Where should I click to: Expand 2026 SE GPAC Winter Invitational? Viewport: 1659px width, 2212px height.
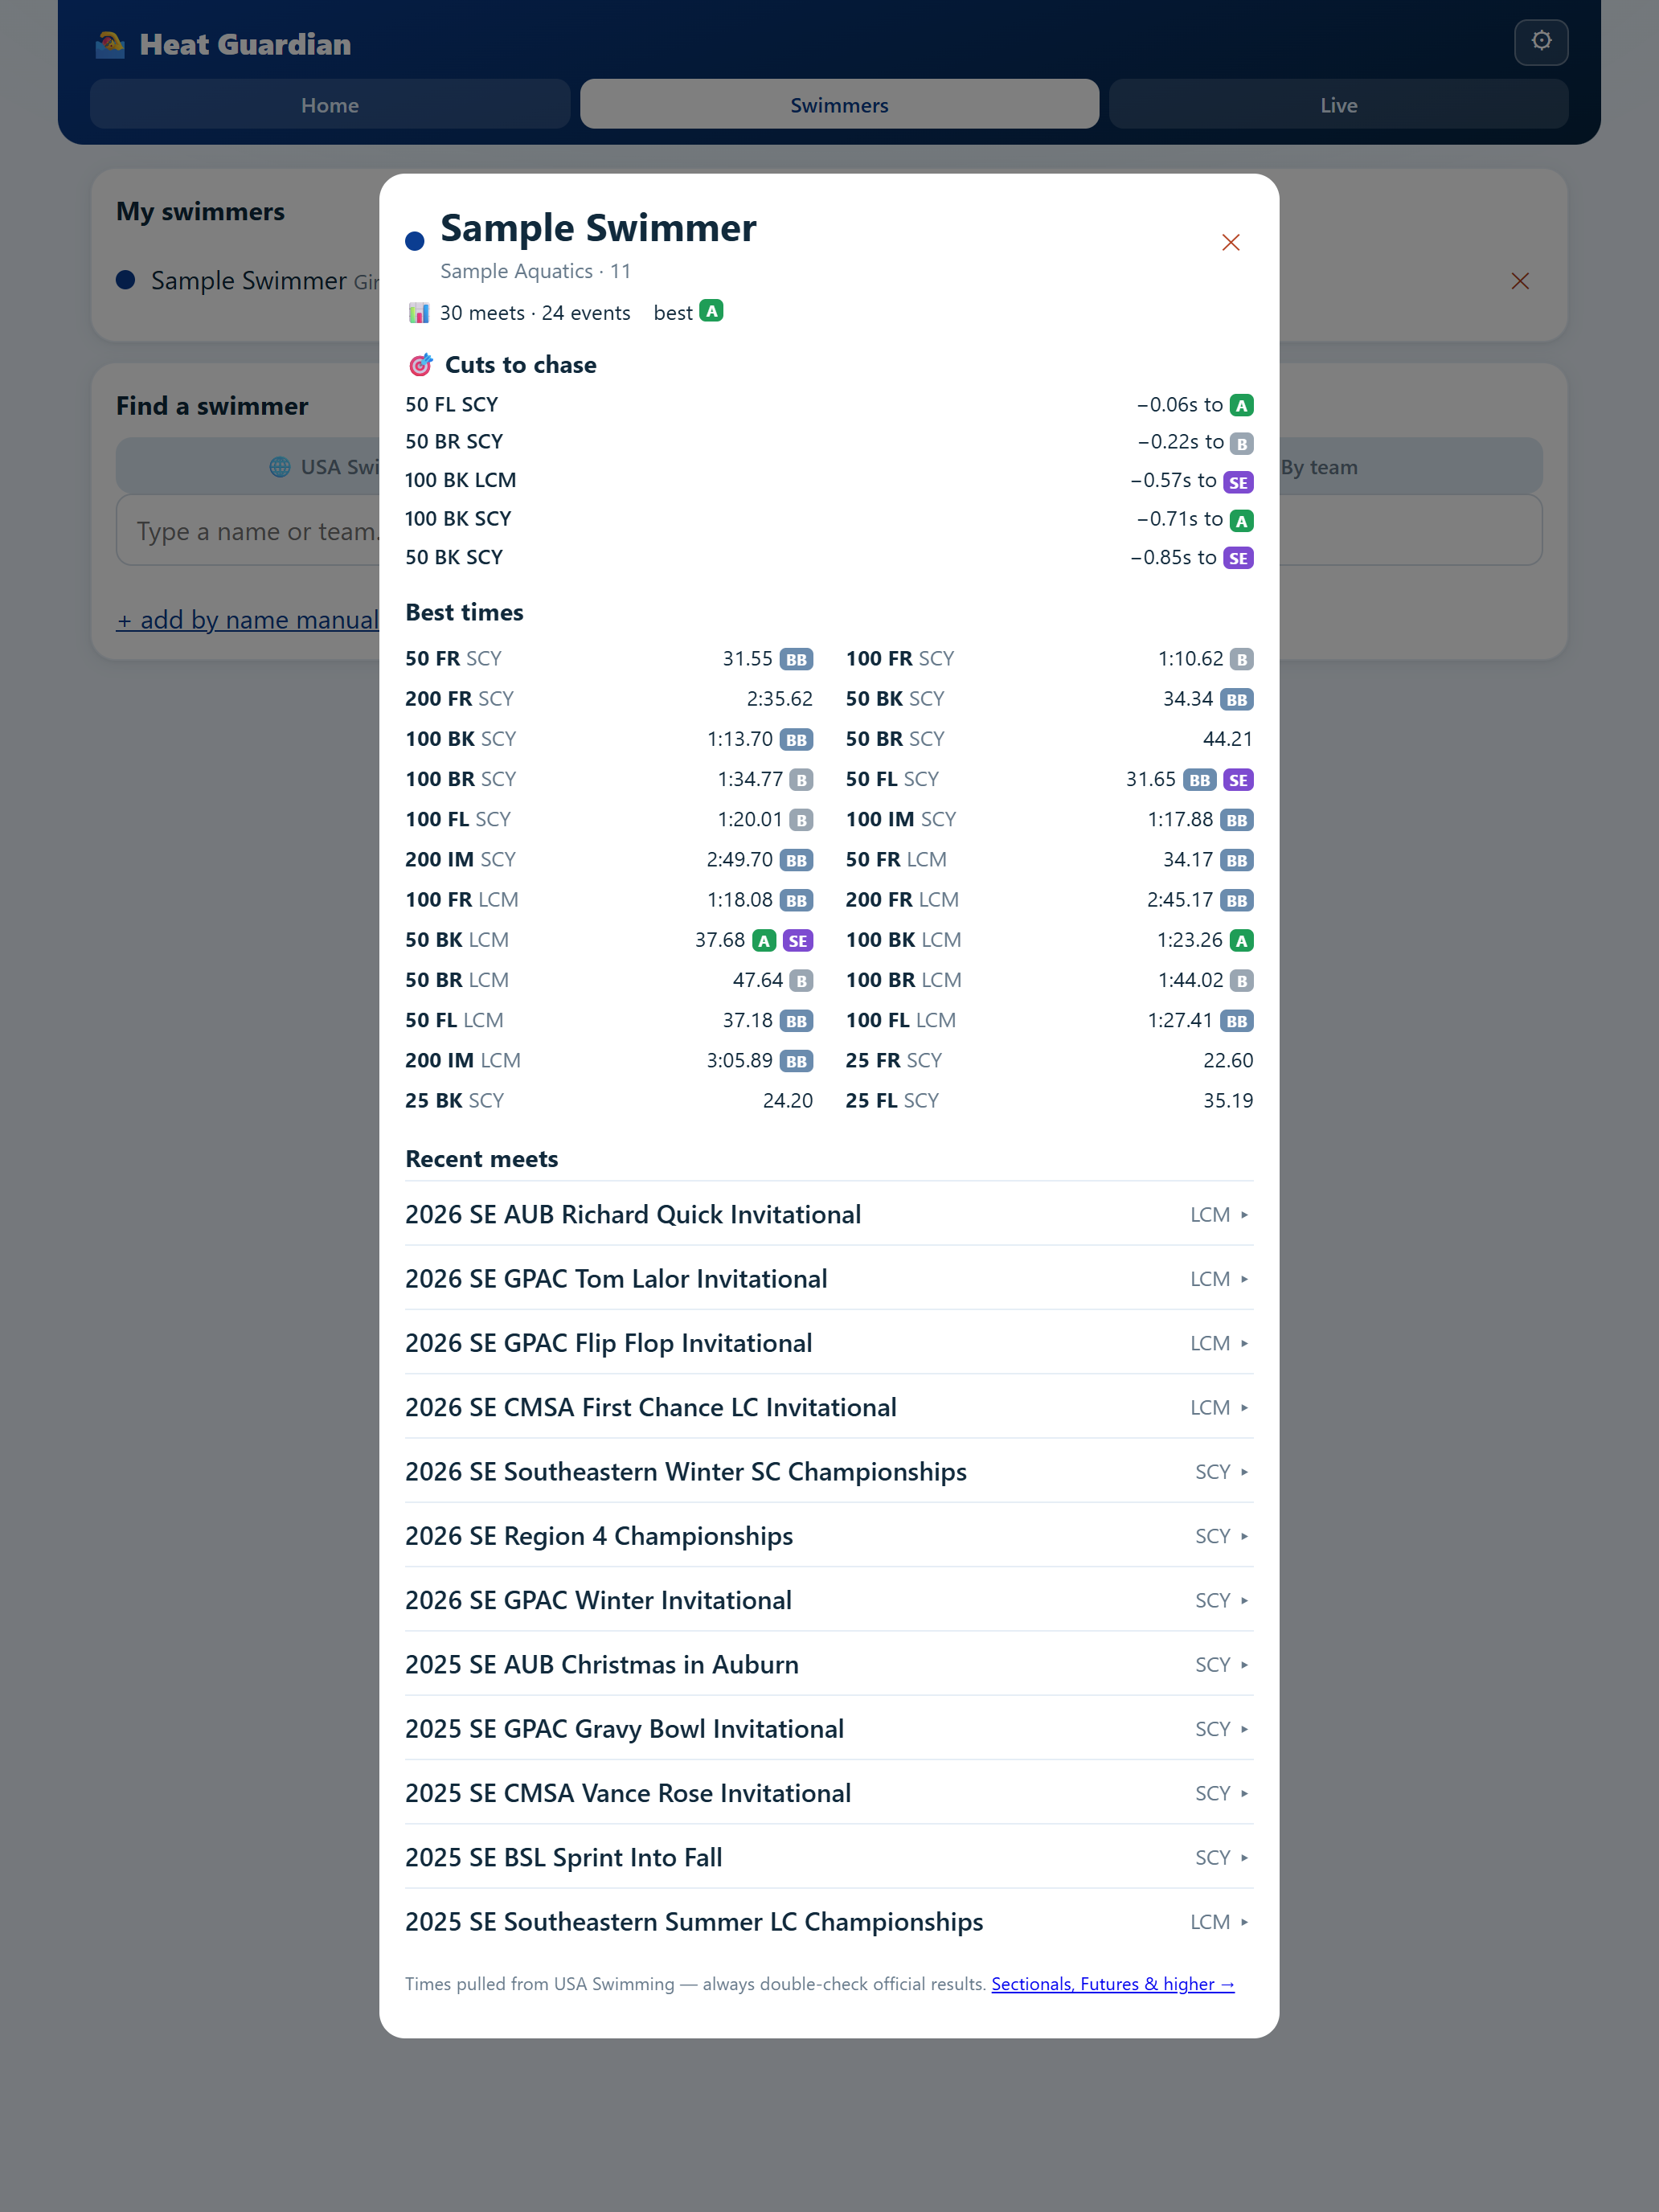point(829,1600)
